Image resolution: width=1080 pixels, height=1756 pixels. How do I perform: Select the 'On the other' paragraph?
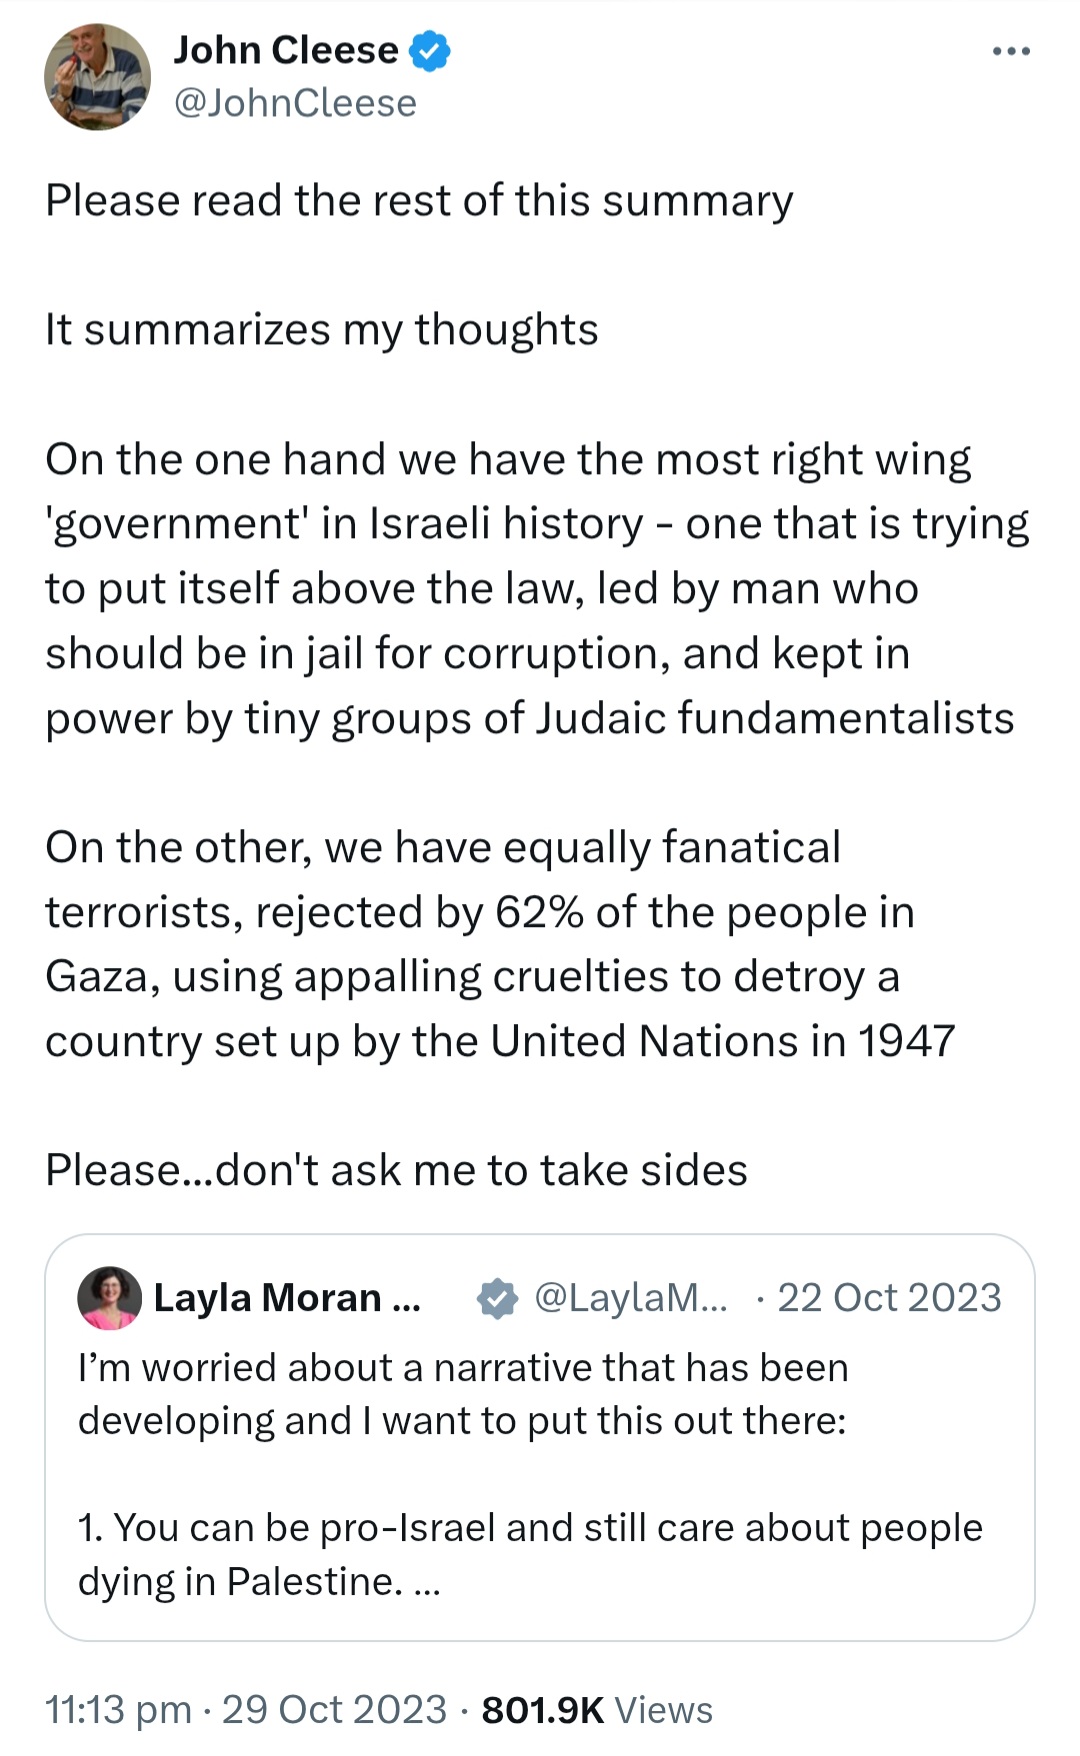[500, 944]
